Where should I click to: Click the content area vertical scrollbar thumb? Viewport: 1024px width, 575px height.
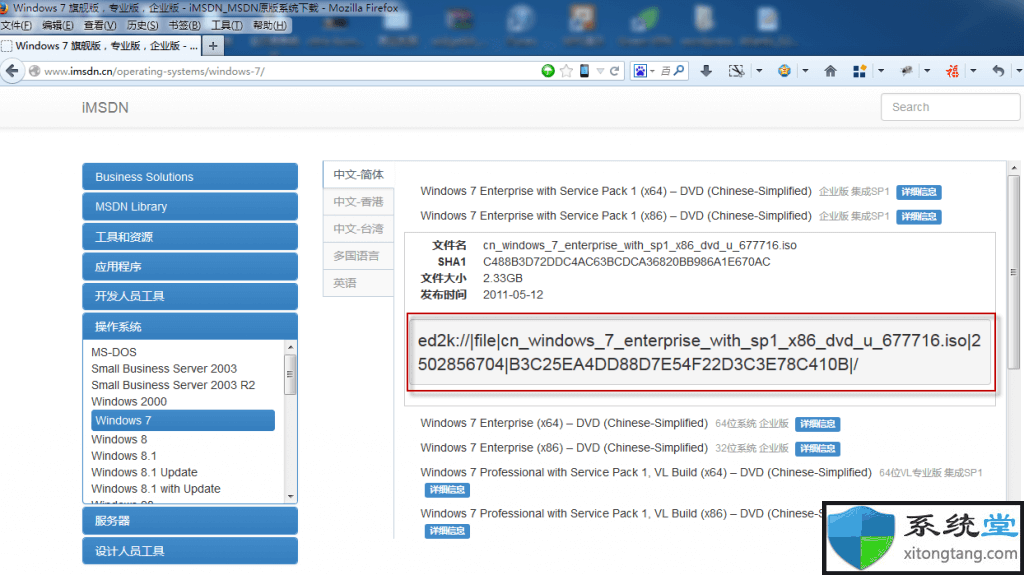[x=1014, y=271]
